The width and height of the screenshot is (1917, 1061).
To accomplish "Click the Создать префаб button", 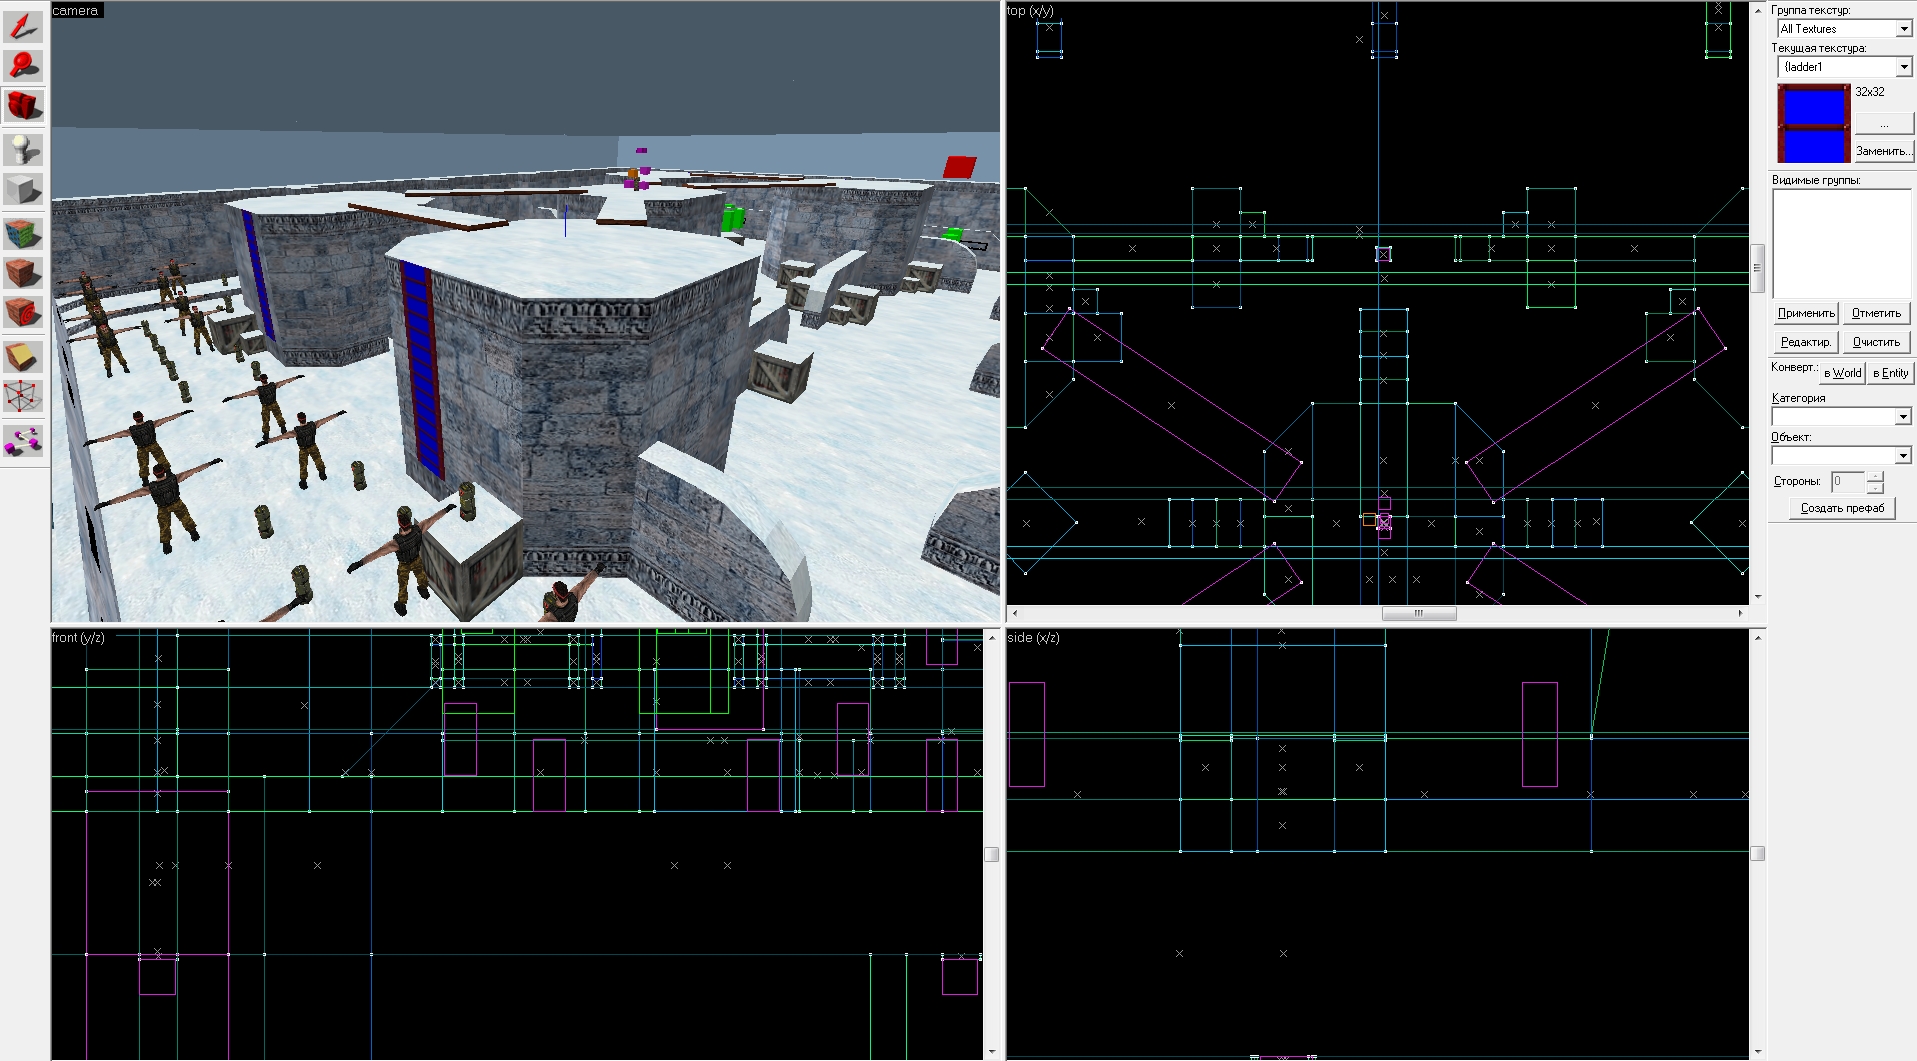I will coord(1842,508).
